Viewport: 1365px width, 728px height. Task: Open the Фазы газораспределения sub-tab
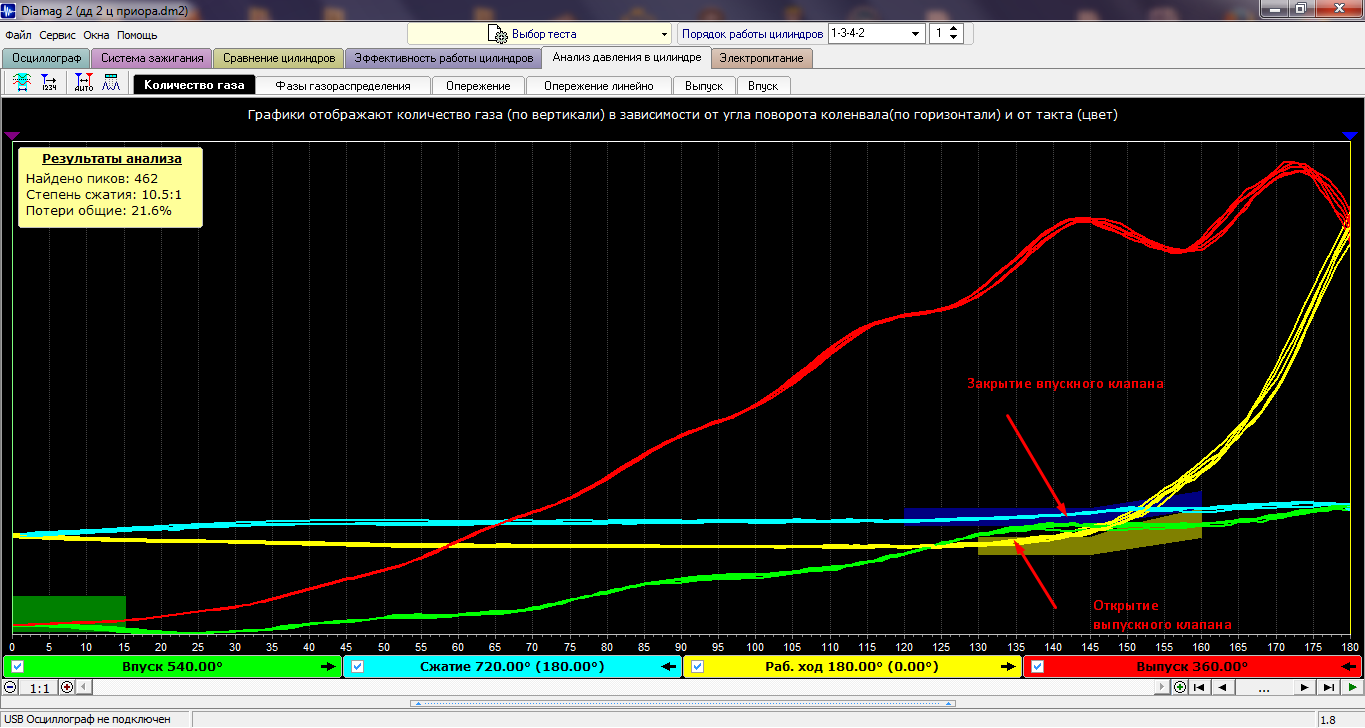(x=343, y=85)
